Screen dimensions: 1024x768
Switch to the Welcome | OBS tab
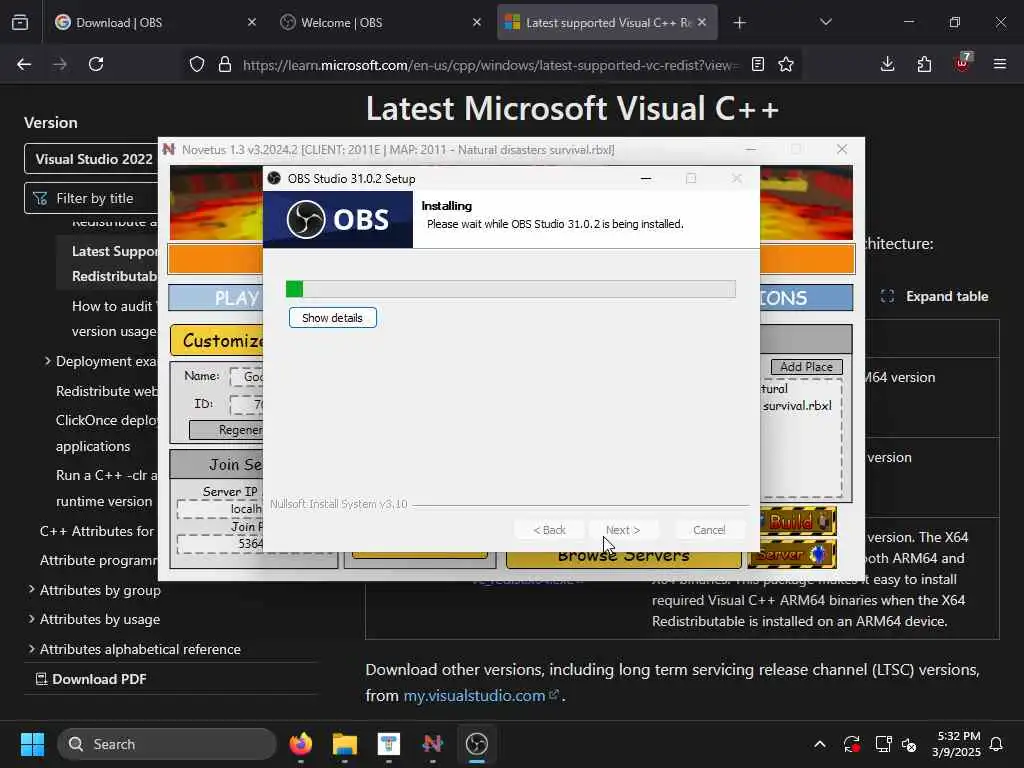tap(380, 23)
